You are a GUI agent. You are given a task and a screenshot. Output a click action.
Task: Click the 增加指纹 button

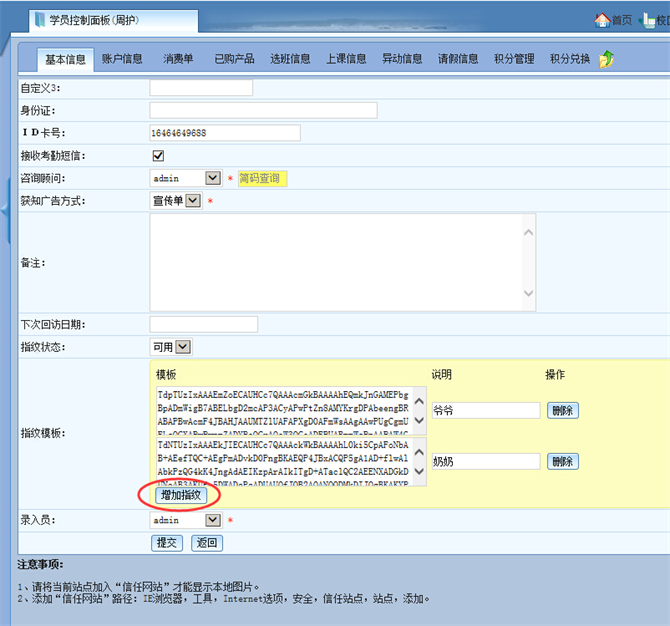coord(181,495)
